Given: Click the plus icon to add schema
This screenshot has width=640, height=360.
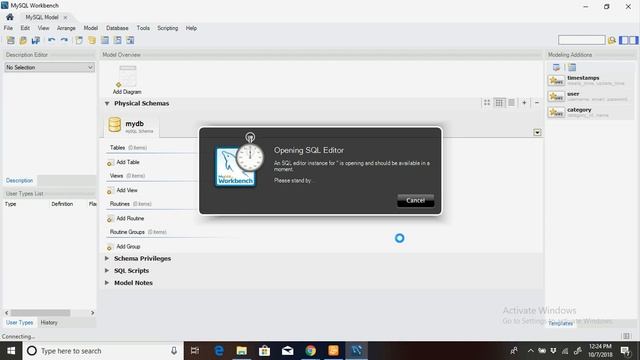Looking at the screenshot, I should 524,103.
